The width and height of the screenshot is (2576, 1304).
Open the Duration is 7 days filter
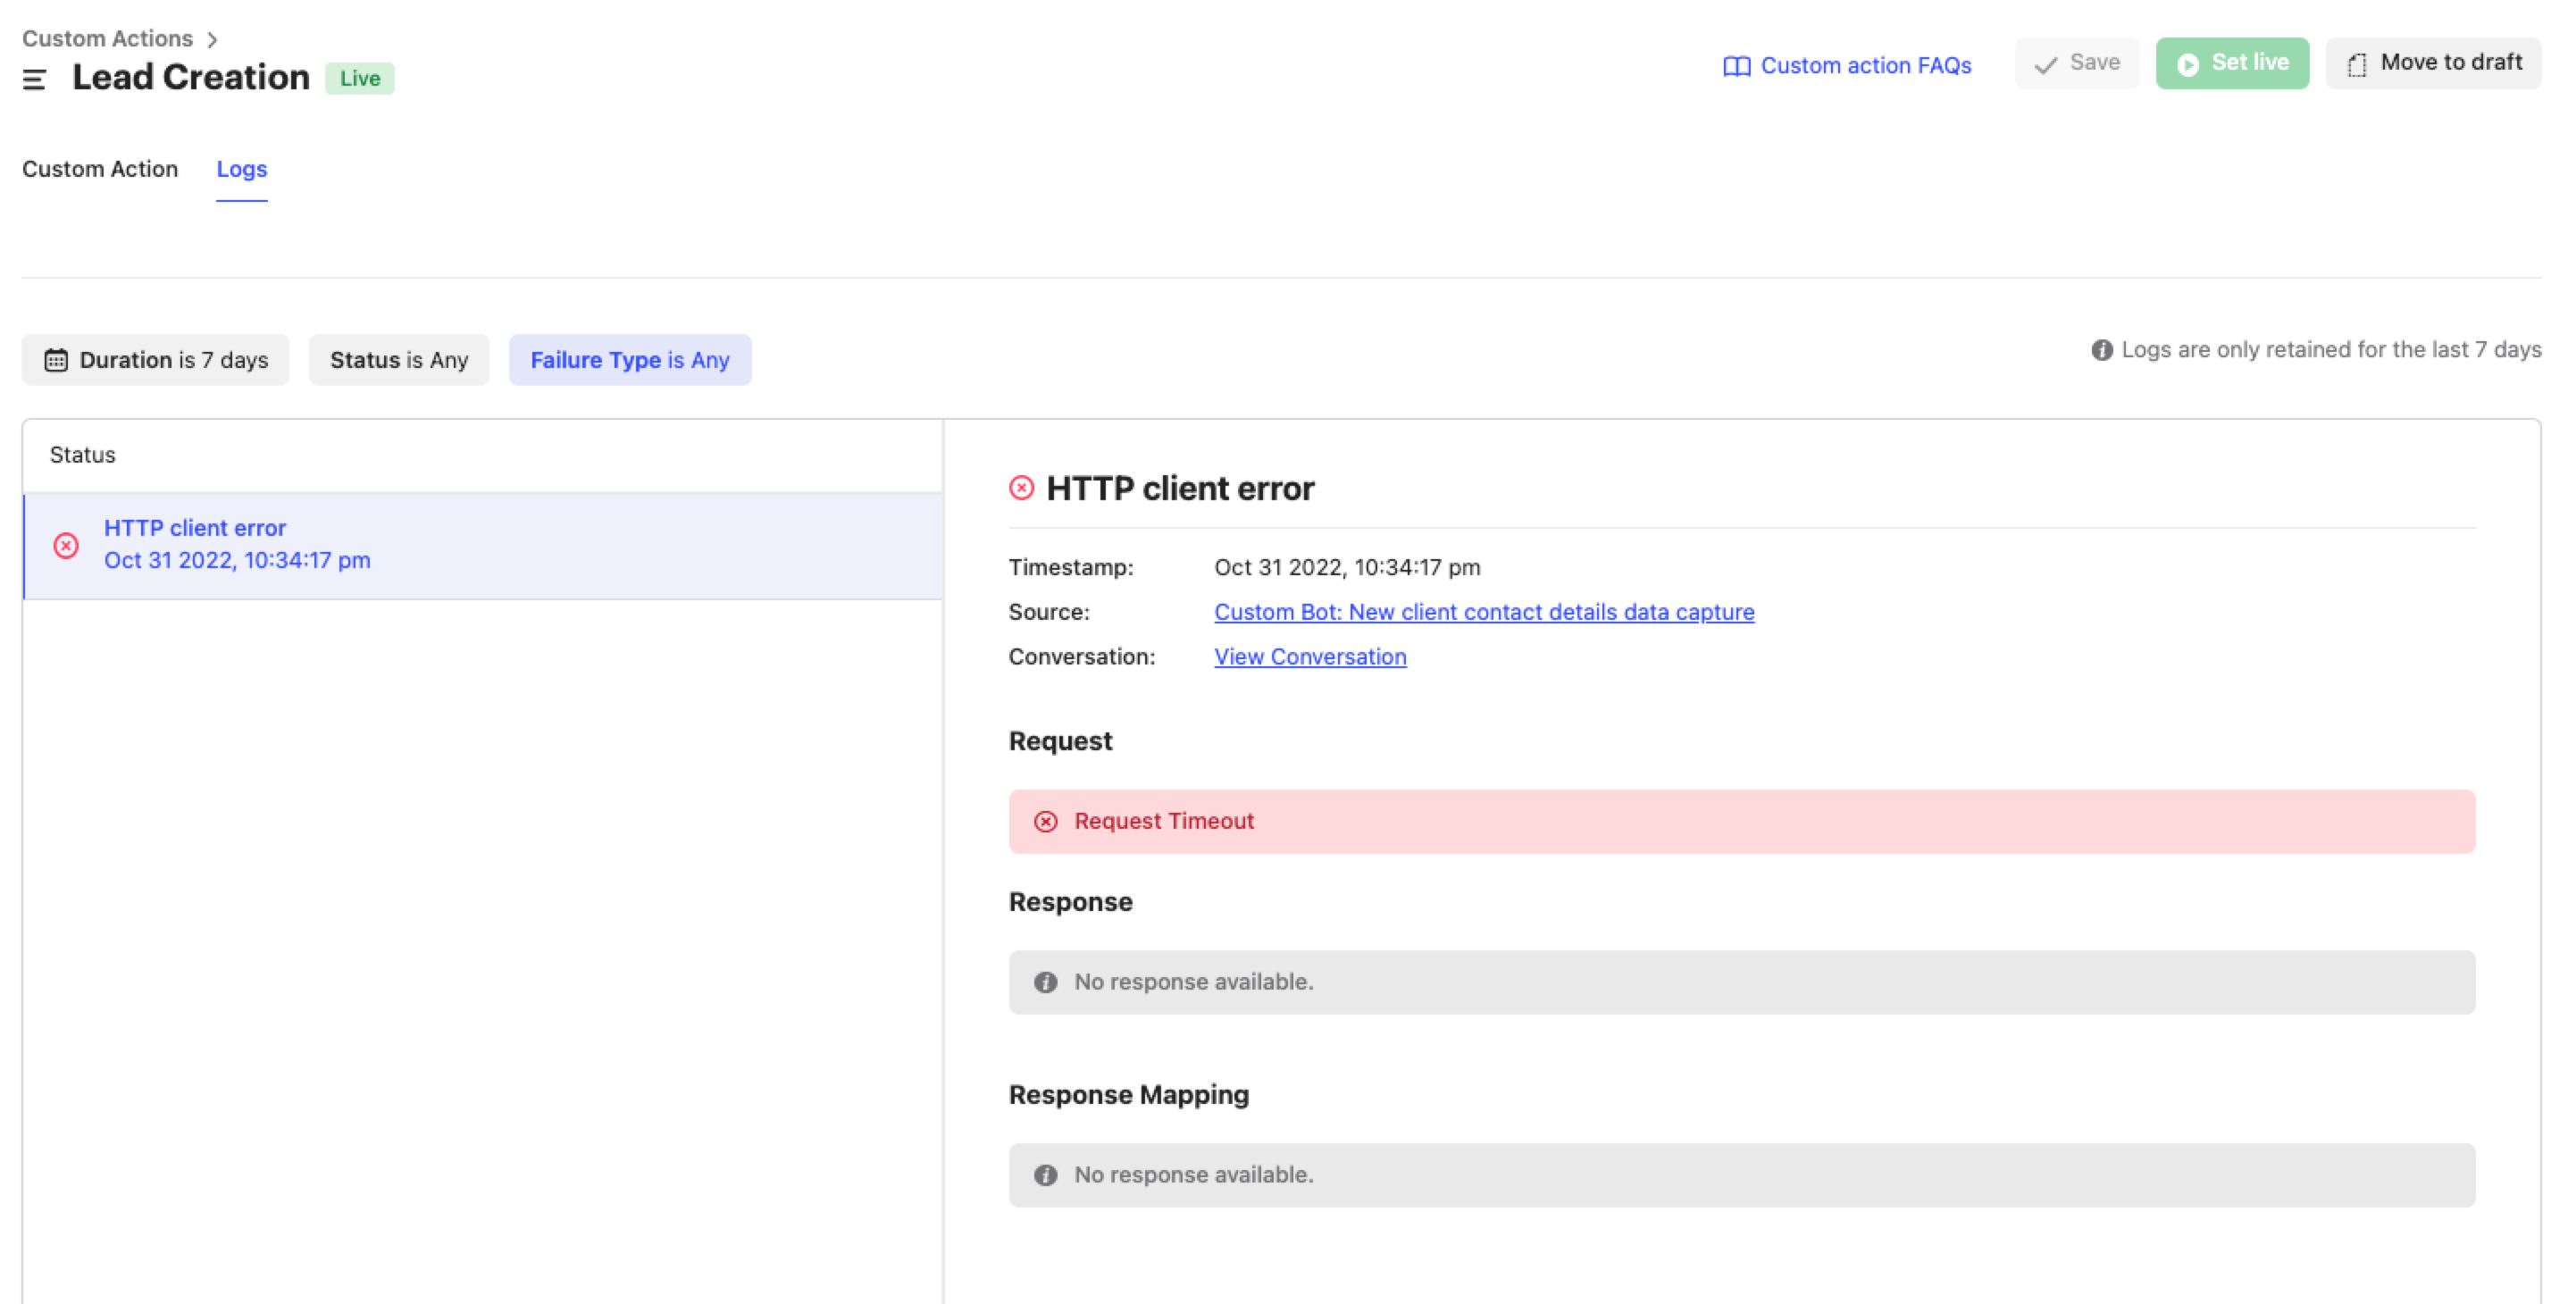pyautogui.click(x=155, y=360)
